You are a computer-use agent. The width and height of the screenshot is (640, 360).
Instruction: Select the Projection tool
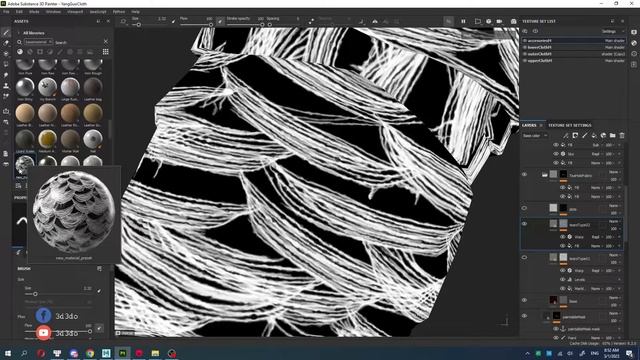coord(6,53)
